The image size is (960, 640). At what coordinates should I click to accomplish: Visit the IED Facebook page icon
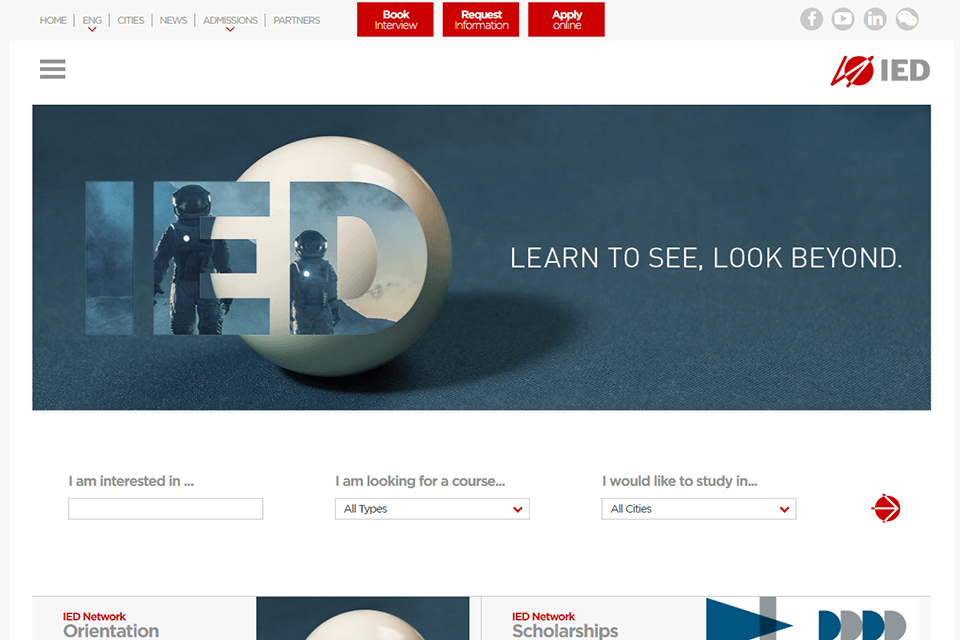pos(811,19)
